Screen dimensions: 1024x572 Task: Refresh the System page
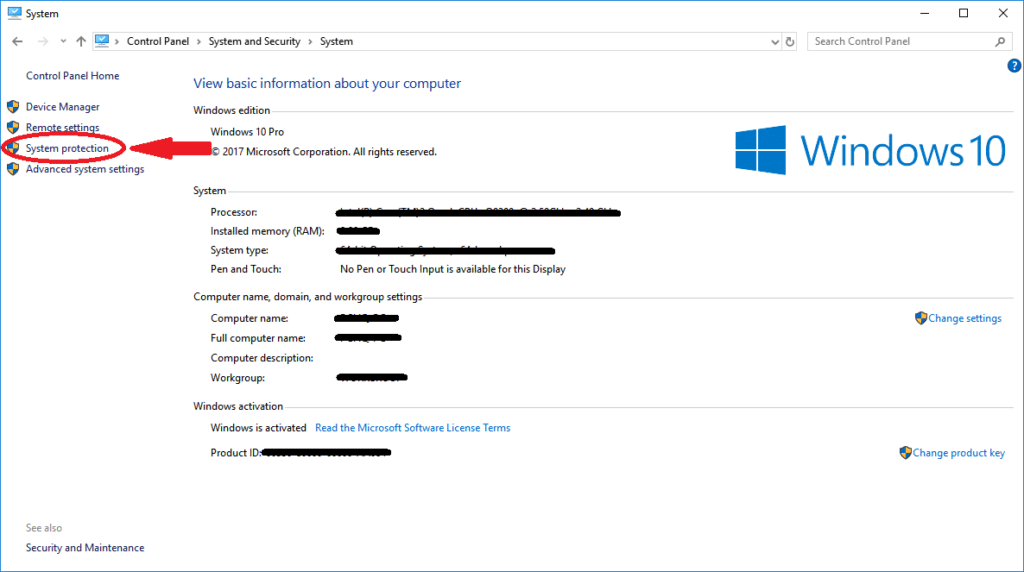point(790,42)
